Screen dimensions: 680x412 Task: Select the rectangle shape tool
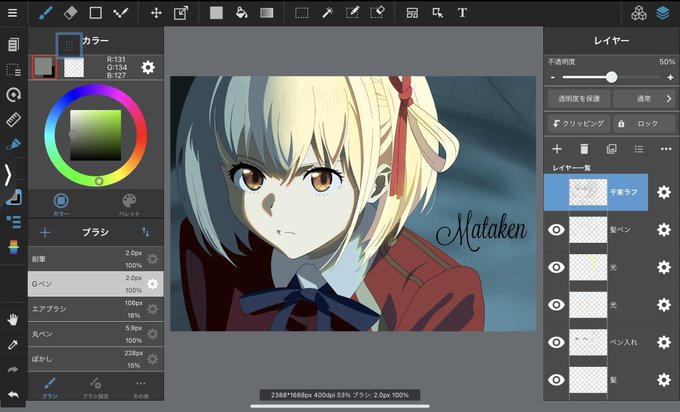click(x=95, y=13)
